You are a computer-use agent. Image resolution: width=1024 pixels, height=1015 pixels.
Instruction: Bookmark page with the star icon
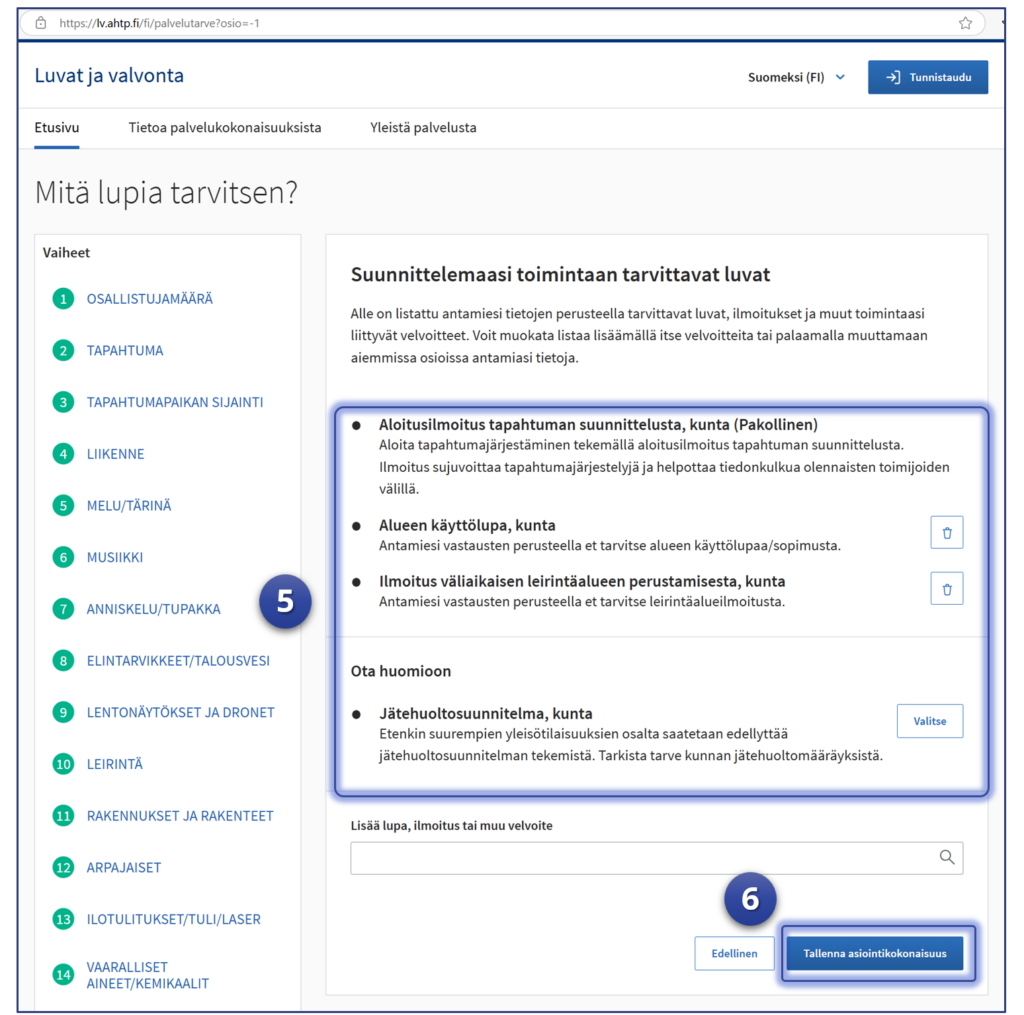[965, 22]
